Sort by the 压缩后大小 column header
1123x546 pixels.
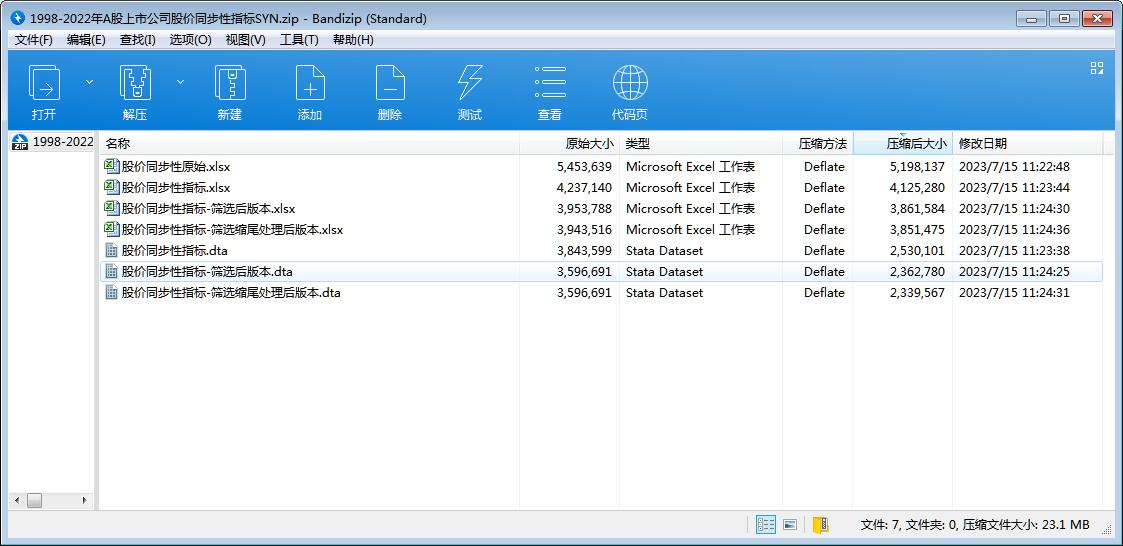point(902,143)
